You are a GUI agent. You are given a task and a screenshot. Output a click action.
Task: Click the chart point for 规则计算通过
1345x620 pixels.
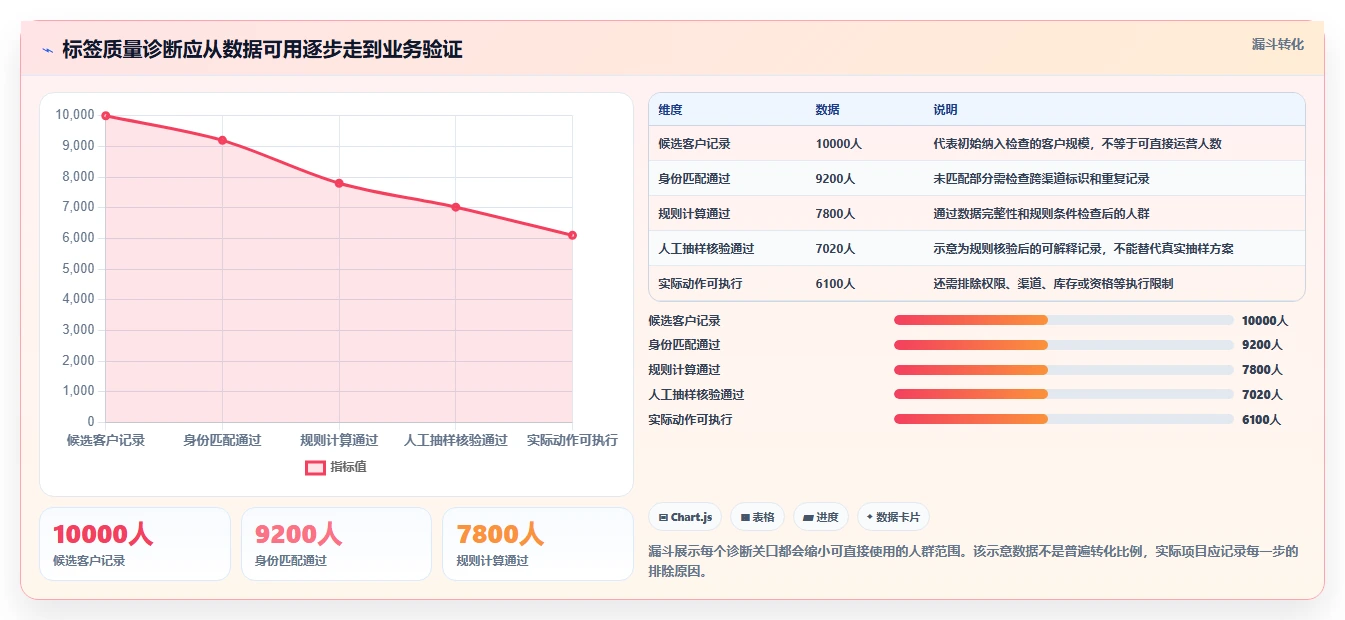tap(339, 183)
